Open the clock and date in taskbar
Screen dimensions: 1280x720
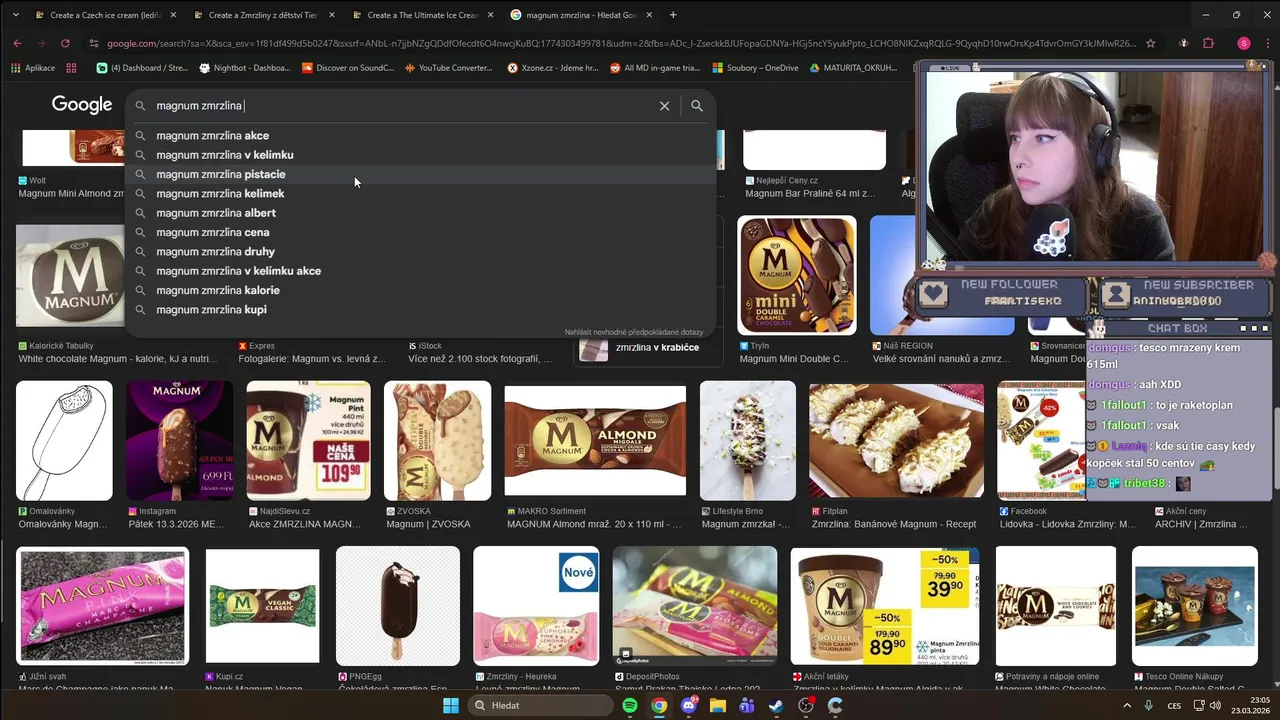coord(1252,706)
